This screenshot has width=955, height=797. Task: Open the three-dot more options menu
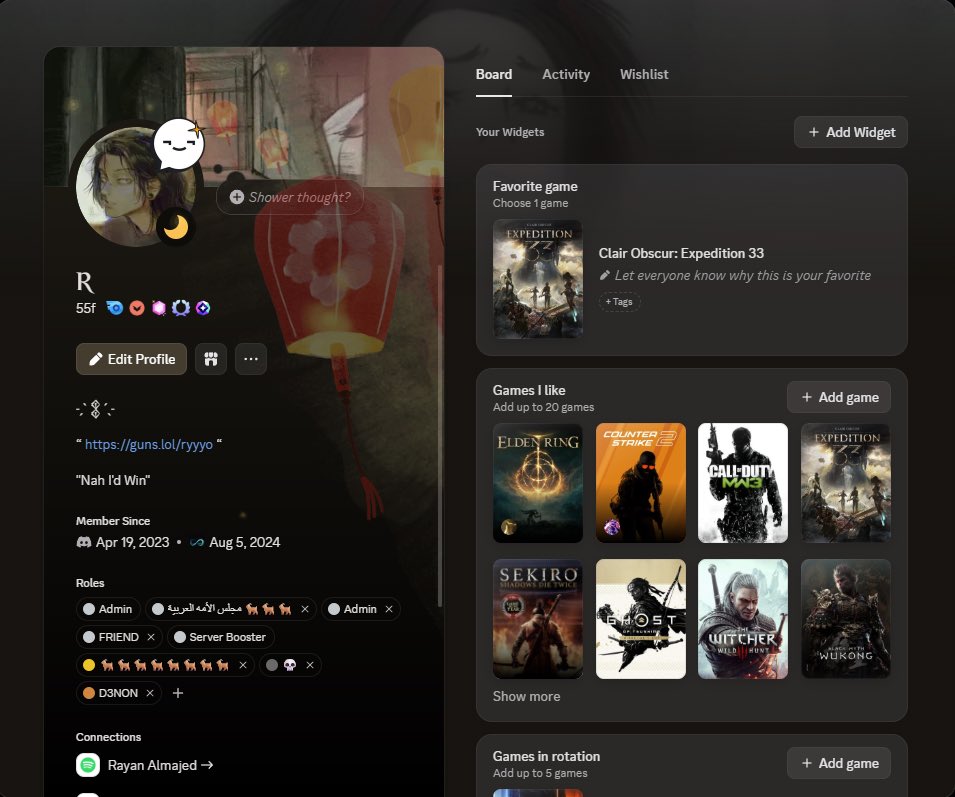click(251, 359)
